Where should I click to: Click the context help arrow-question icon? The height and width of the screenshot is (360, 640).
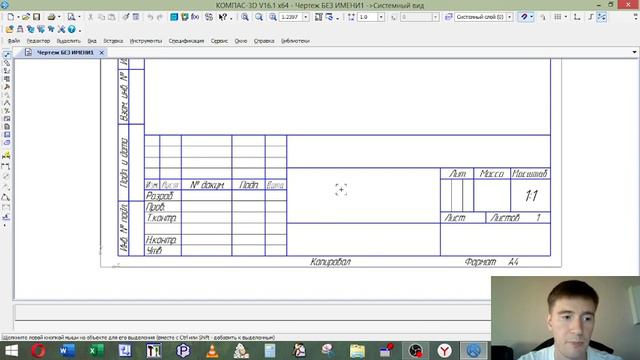(x=222, y=17)
